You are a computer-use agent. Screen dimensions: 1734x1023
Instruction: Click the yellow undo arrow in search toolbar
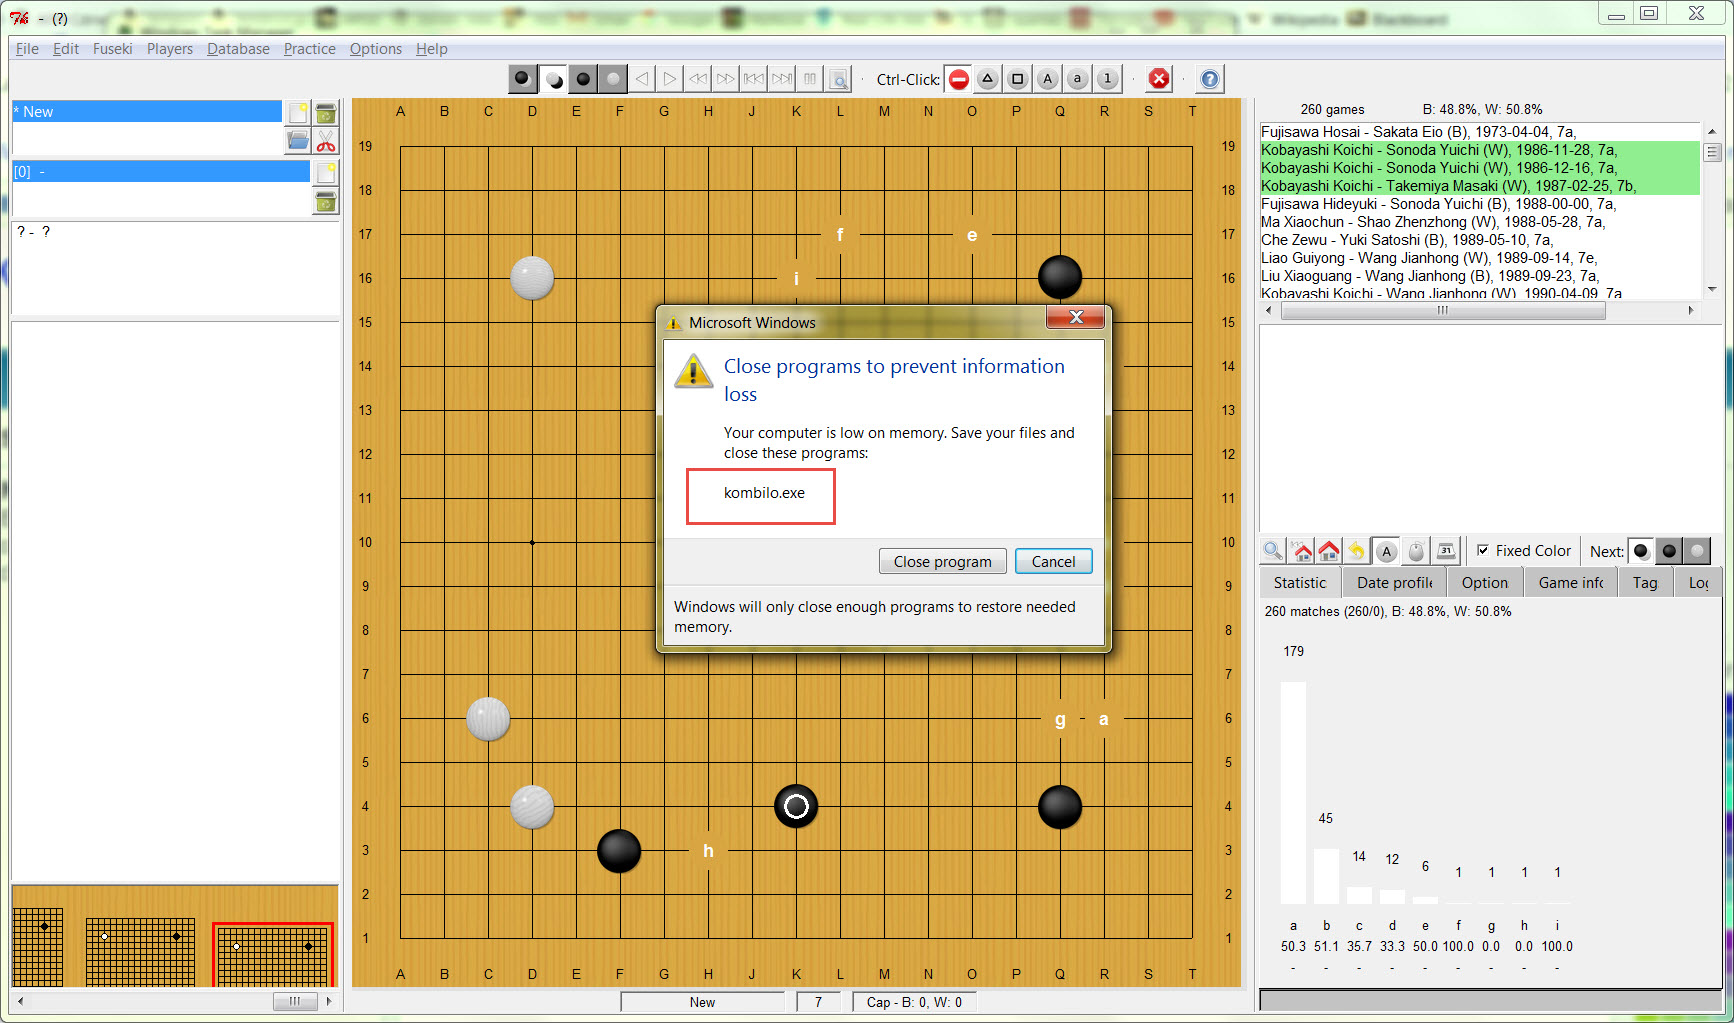point(1356,551)
